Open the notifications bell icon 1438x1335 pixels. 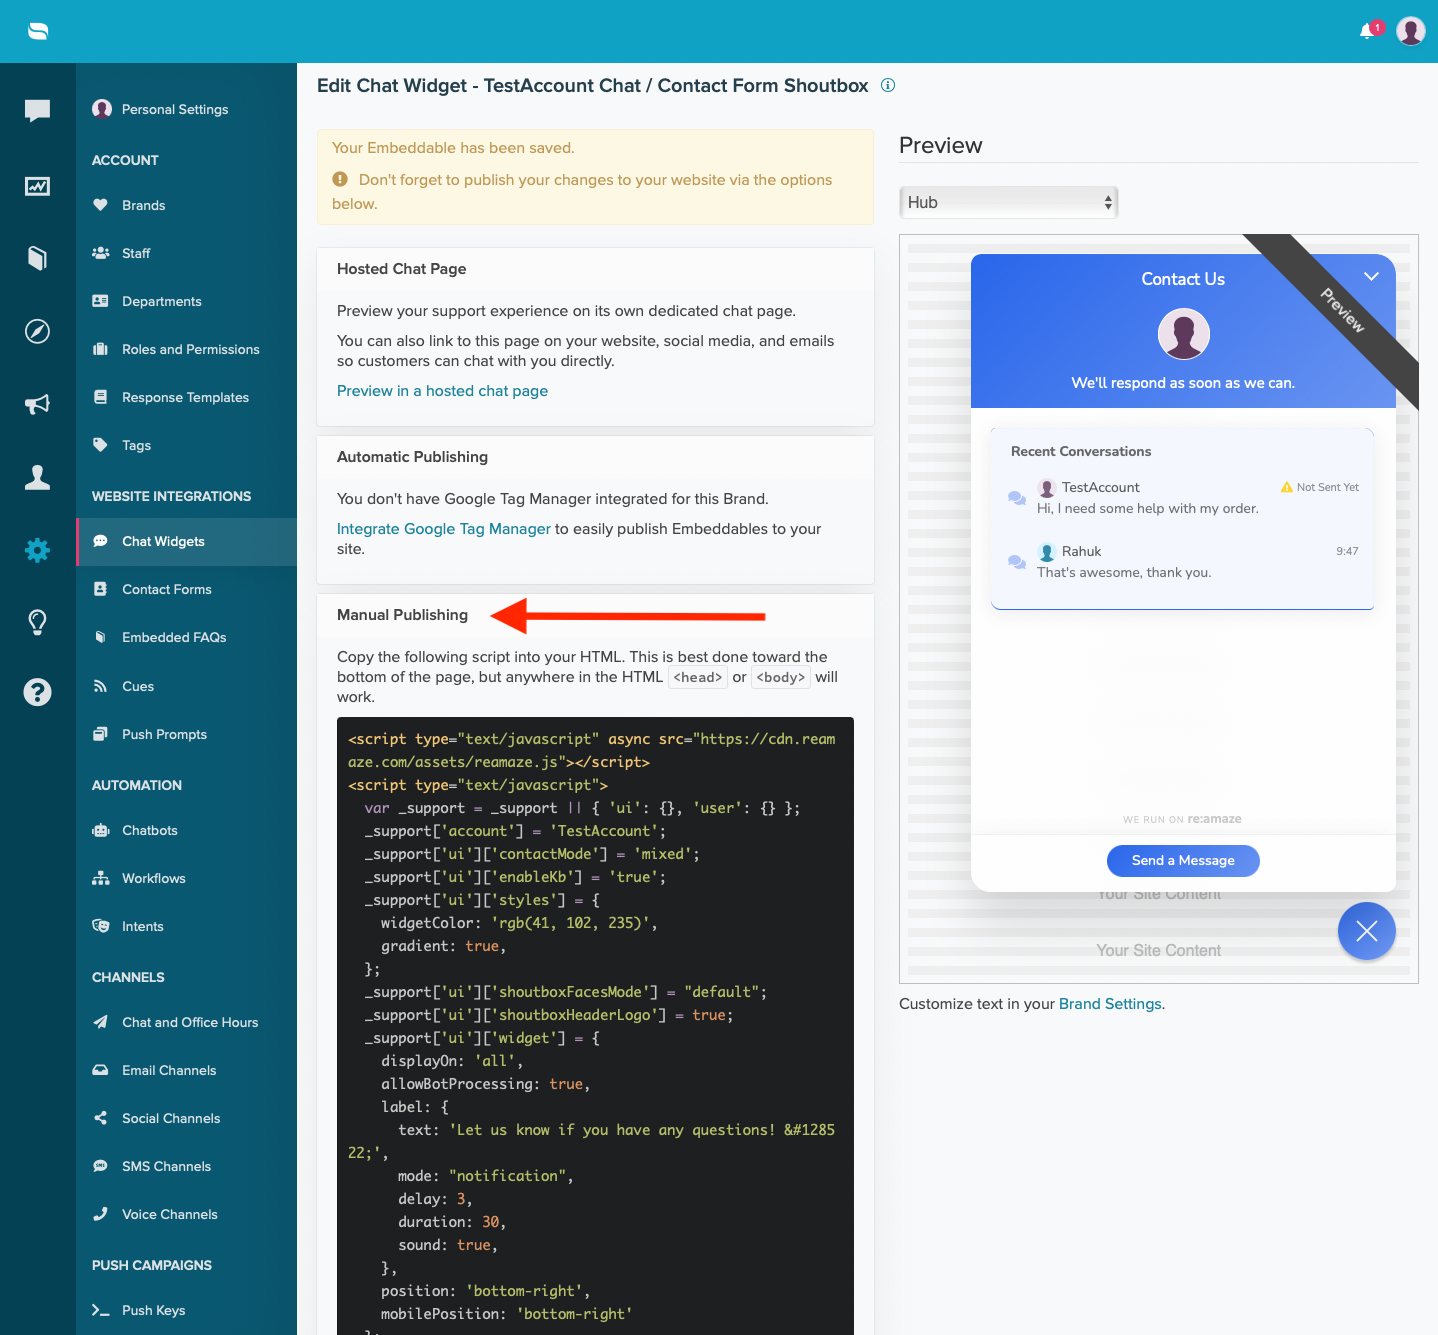pyautogui.click(x=1367, y=31)
